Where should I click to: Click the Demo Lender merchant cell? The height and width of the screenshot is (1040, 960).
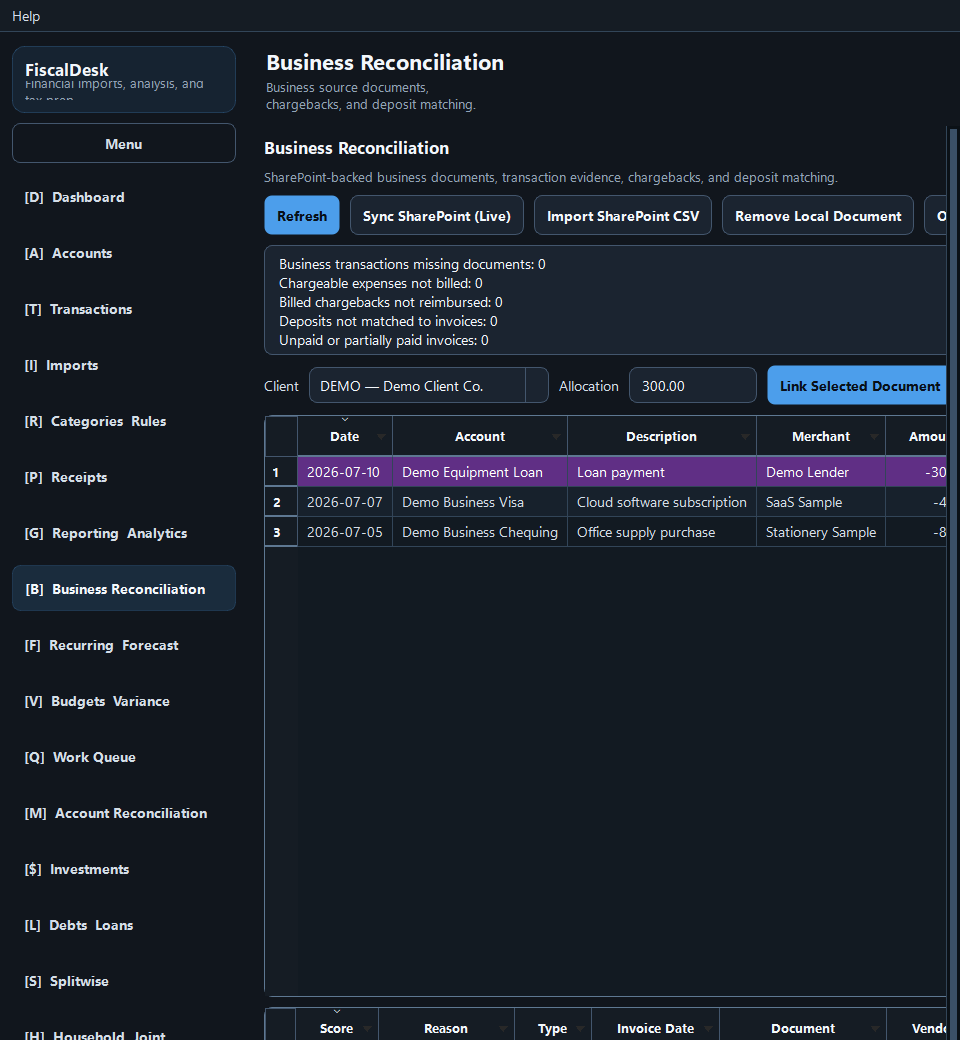[821, 472]
